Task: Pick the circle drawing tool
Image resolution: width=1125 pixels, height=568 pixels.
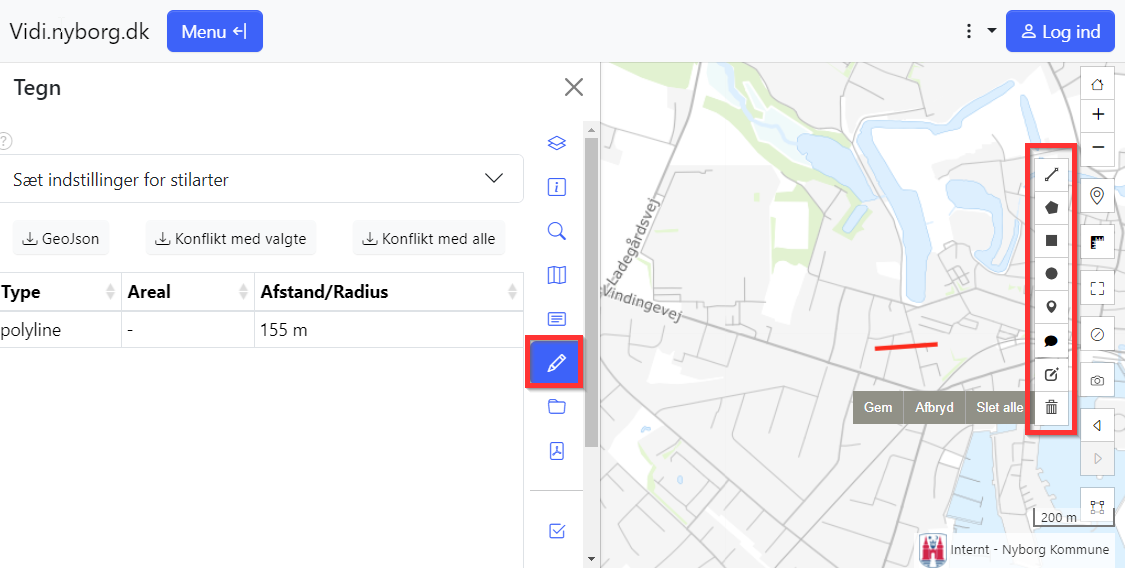Action: coord(1051,273)
